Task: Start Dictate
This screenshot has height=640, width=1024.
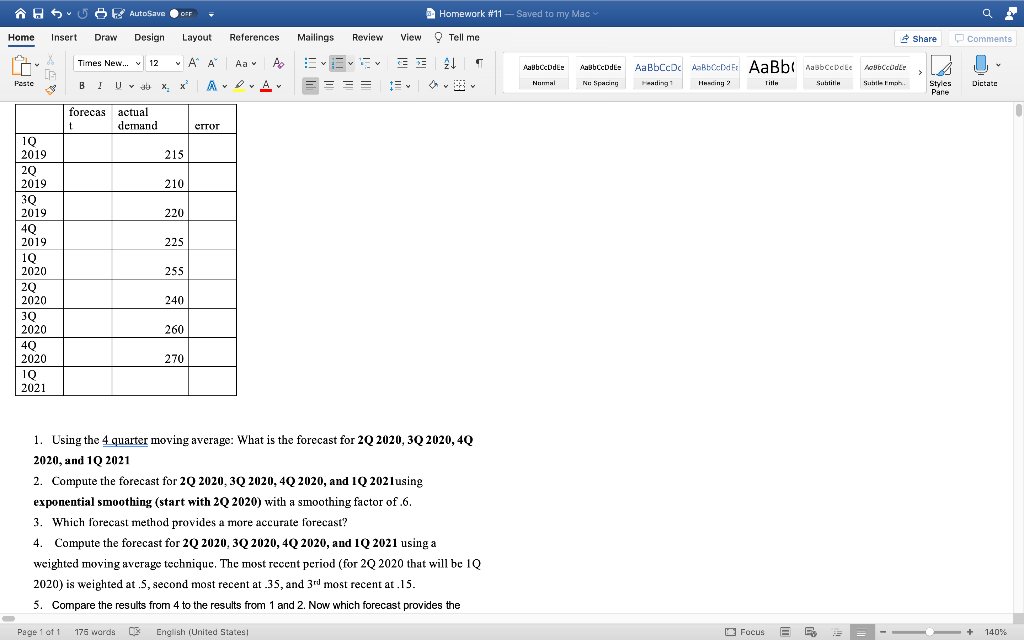Action: point(980,68)
